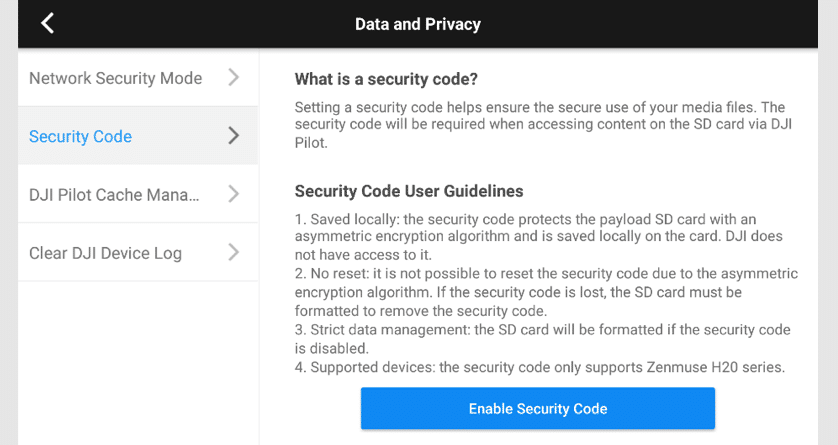838x445 pixels.
Task: Select the Security Code menu entry
Action: coord(80,136)
